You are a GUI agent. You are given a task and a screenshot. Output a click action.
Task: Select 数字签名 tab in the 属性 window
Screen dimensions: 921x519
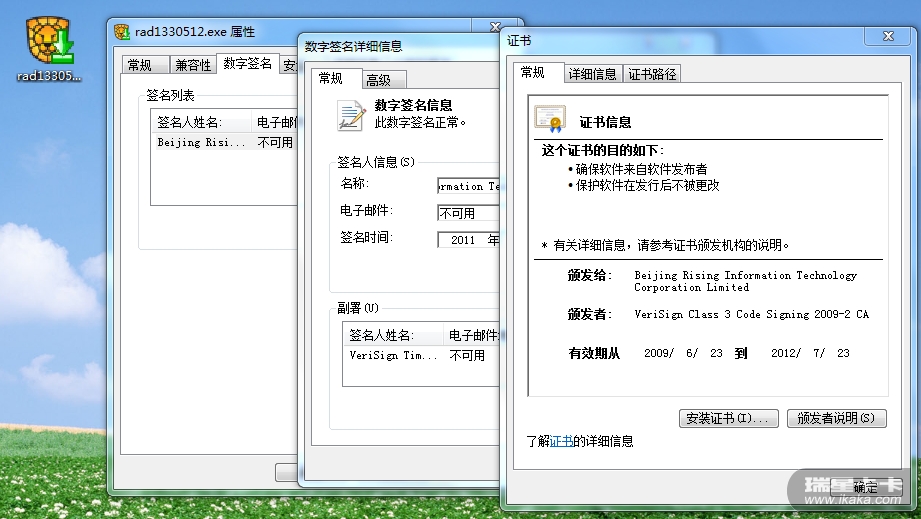(247, 63)
